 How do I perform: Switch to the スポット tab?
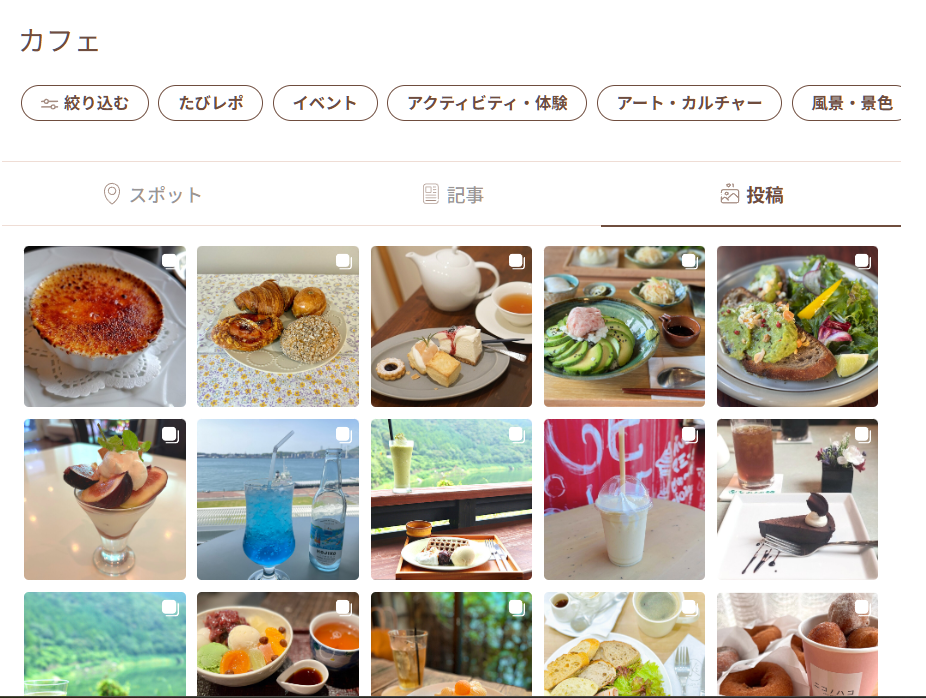152,194
